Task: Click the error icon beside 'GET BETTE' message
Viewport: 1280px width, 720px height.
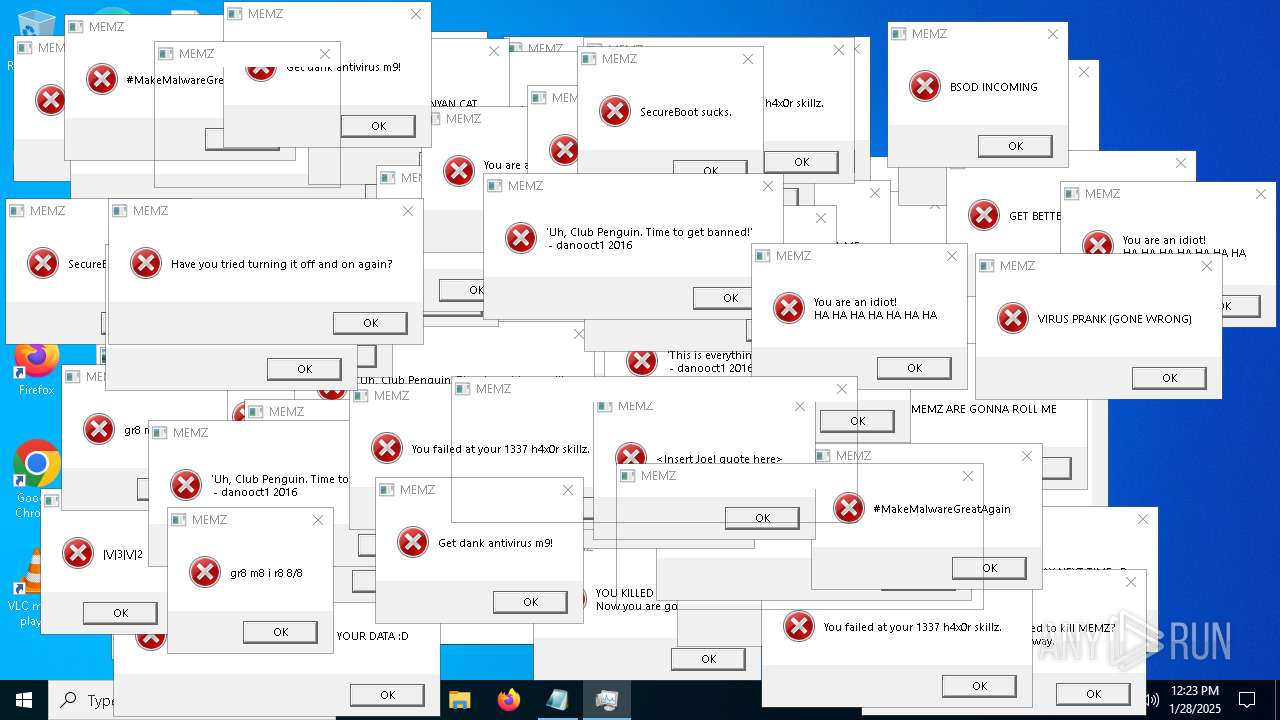Action: click(984, 215)
